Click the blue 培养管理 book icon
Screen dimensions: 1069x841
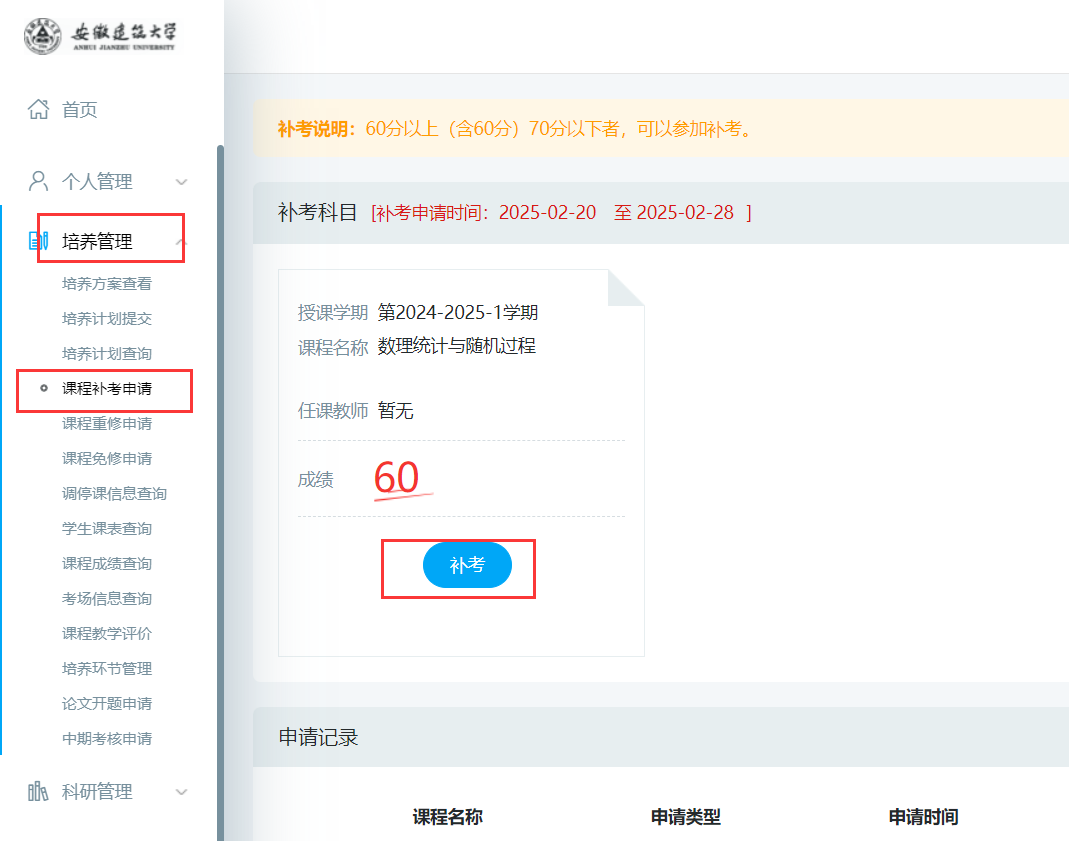38,241
